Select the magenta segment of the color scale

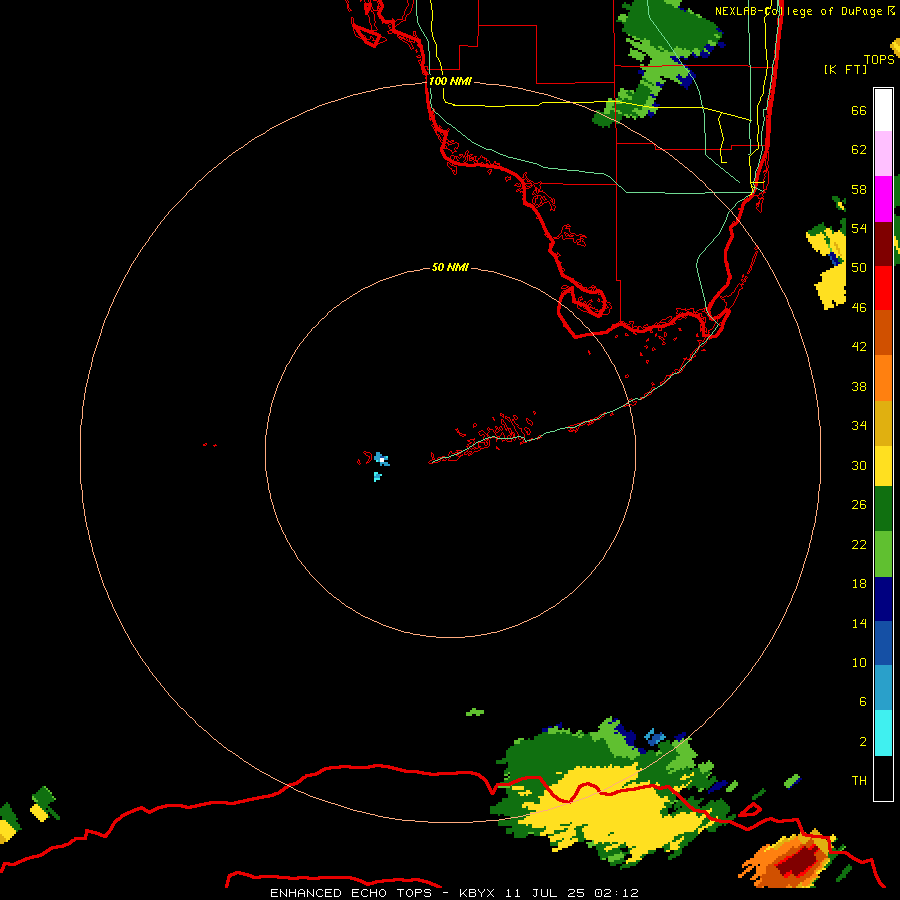tap(883, 199)
